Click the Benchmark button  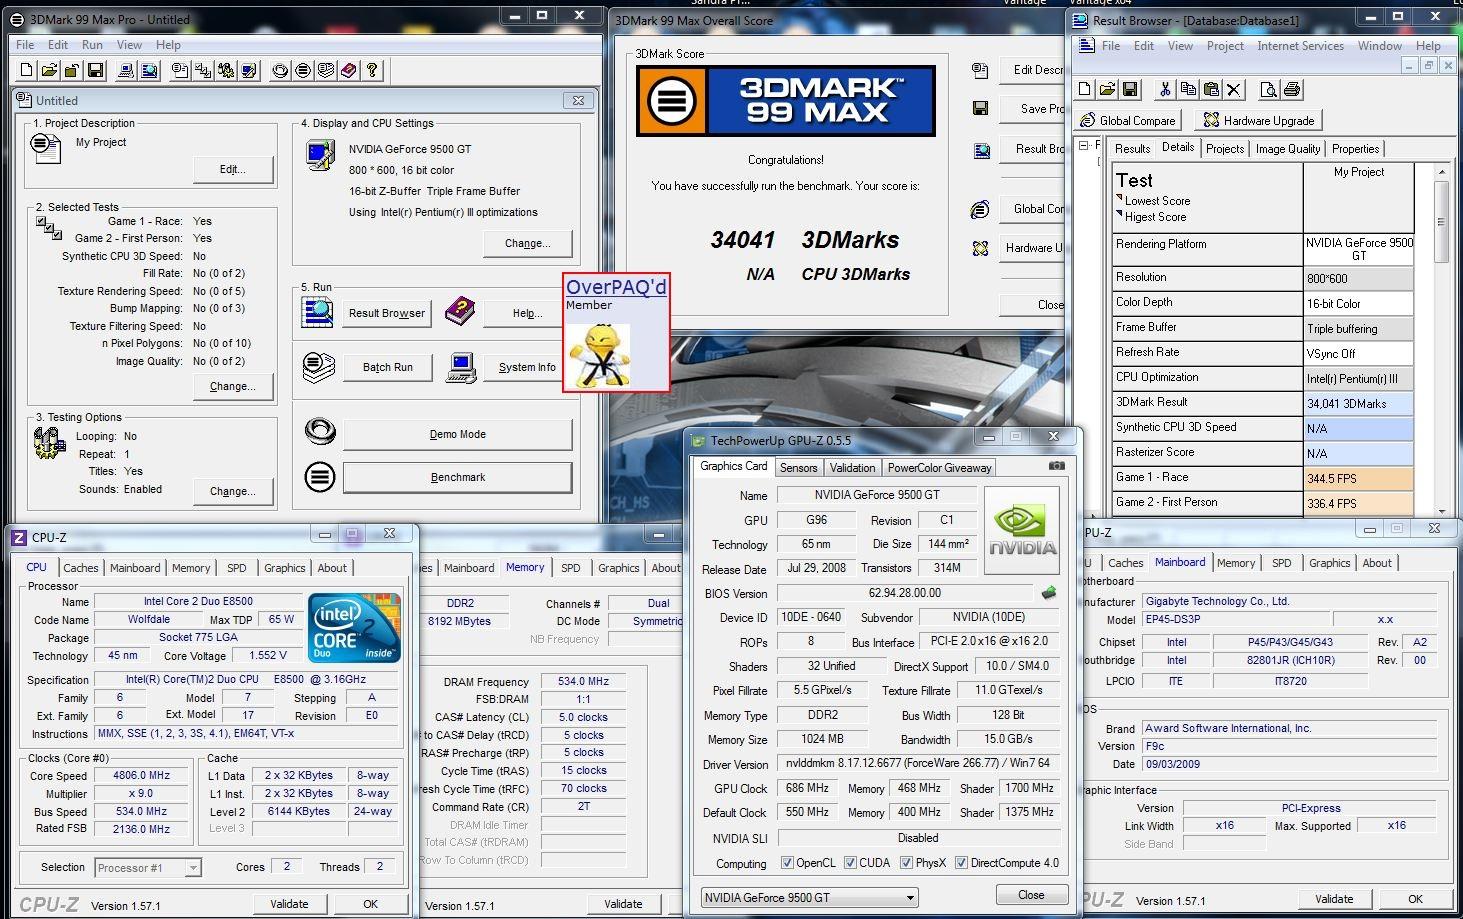(x=457, y=477)
